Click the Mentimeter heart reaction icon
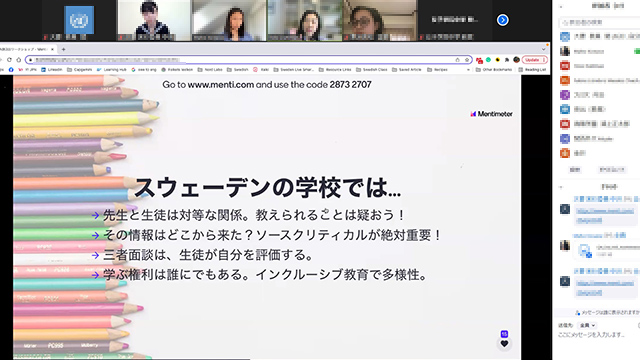640x360 pixels. coord(504,344)
